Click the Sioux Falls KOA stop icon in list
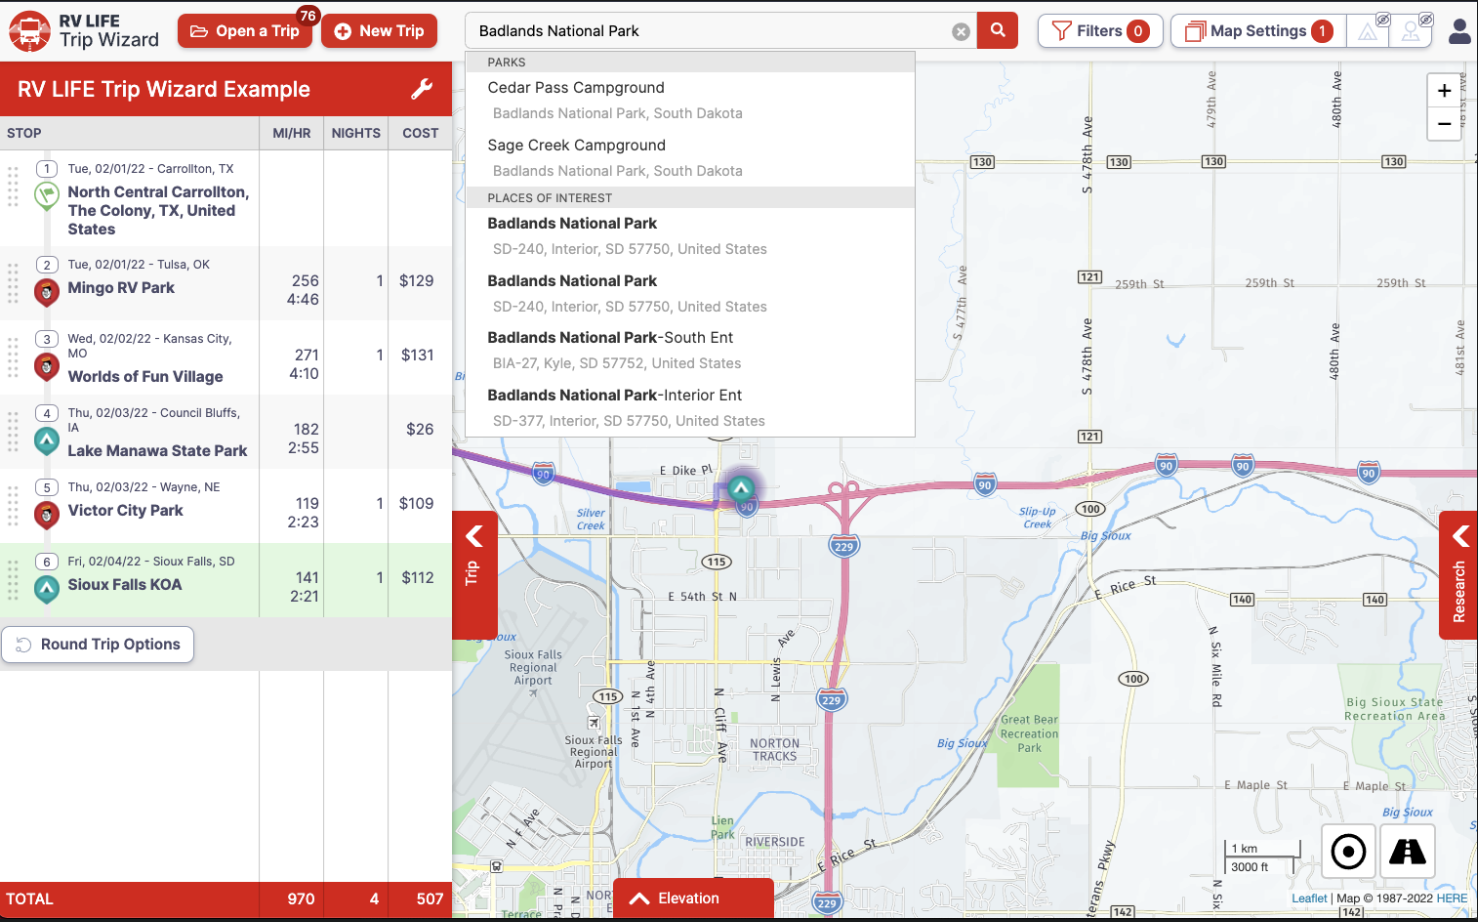 coord(46,588)
